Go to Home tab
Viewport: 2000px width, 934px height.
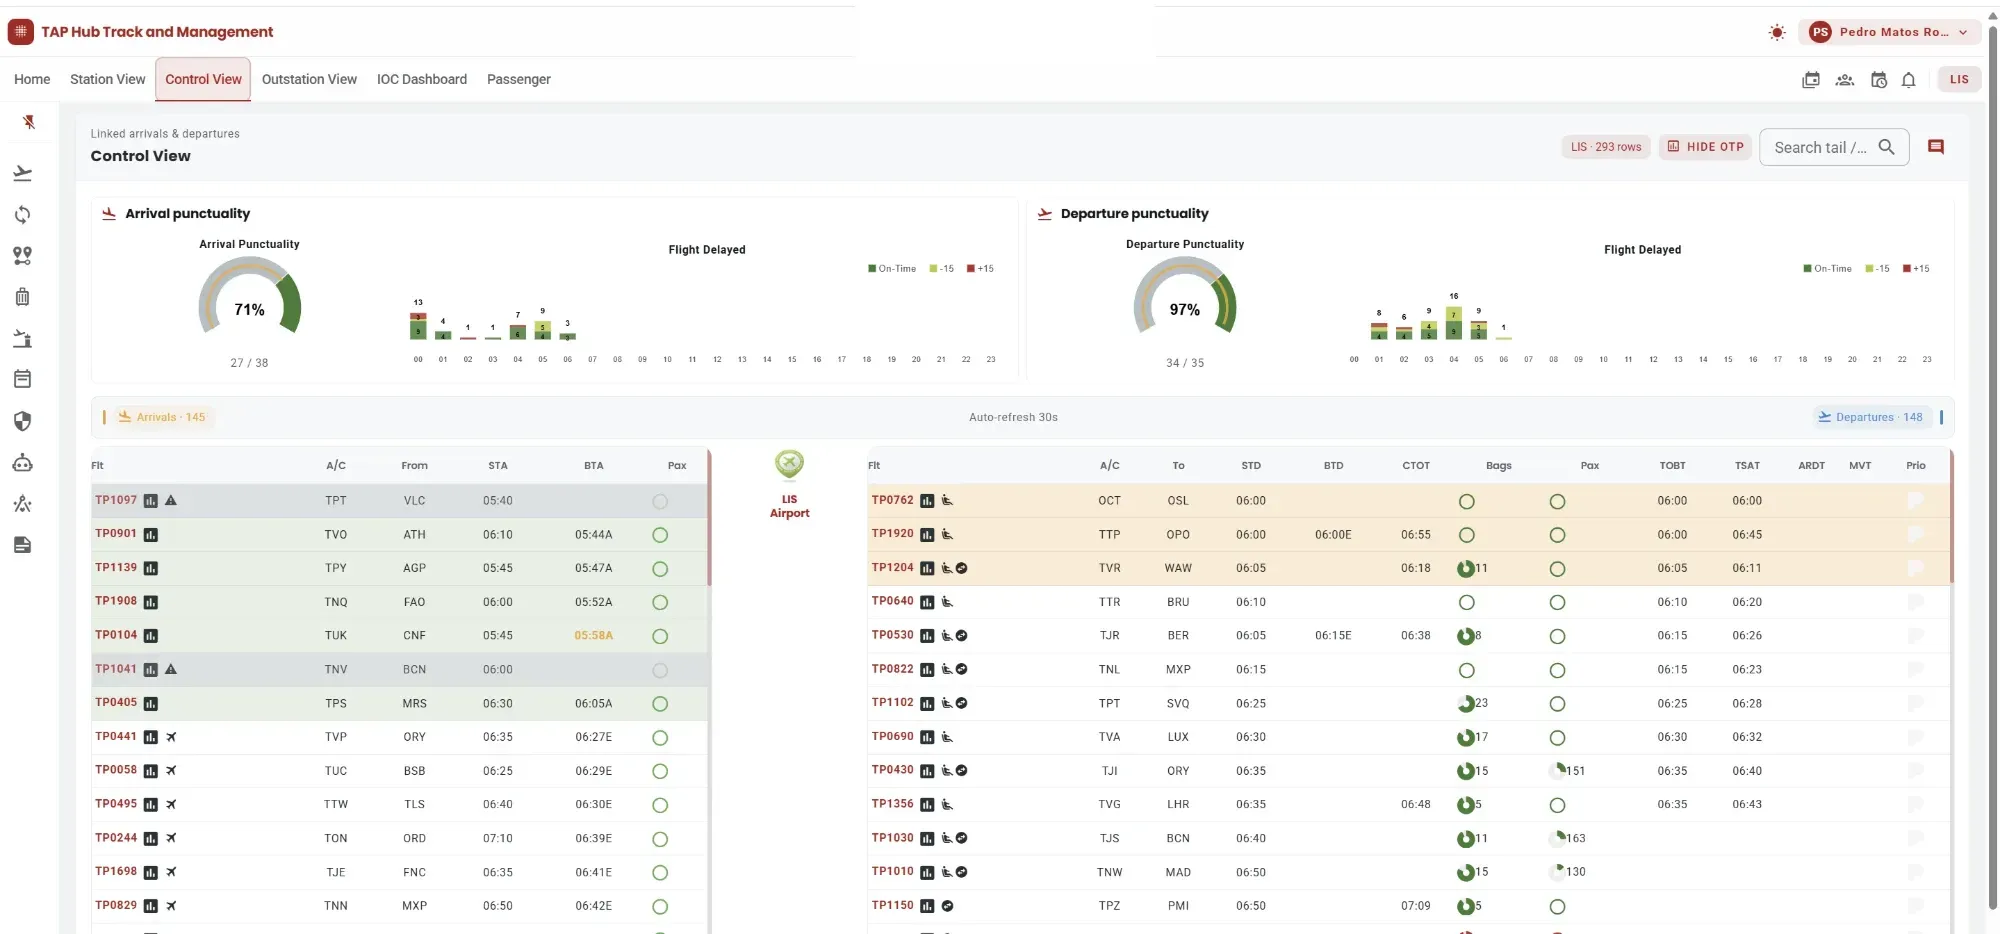[x=32, y=80]
